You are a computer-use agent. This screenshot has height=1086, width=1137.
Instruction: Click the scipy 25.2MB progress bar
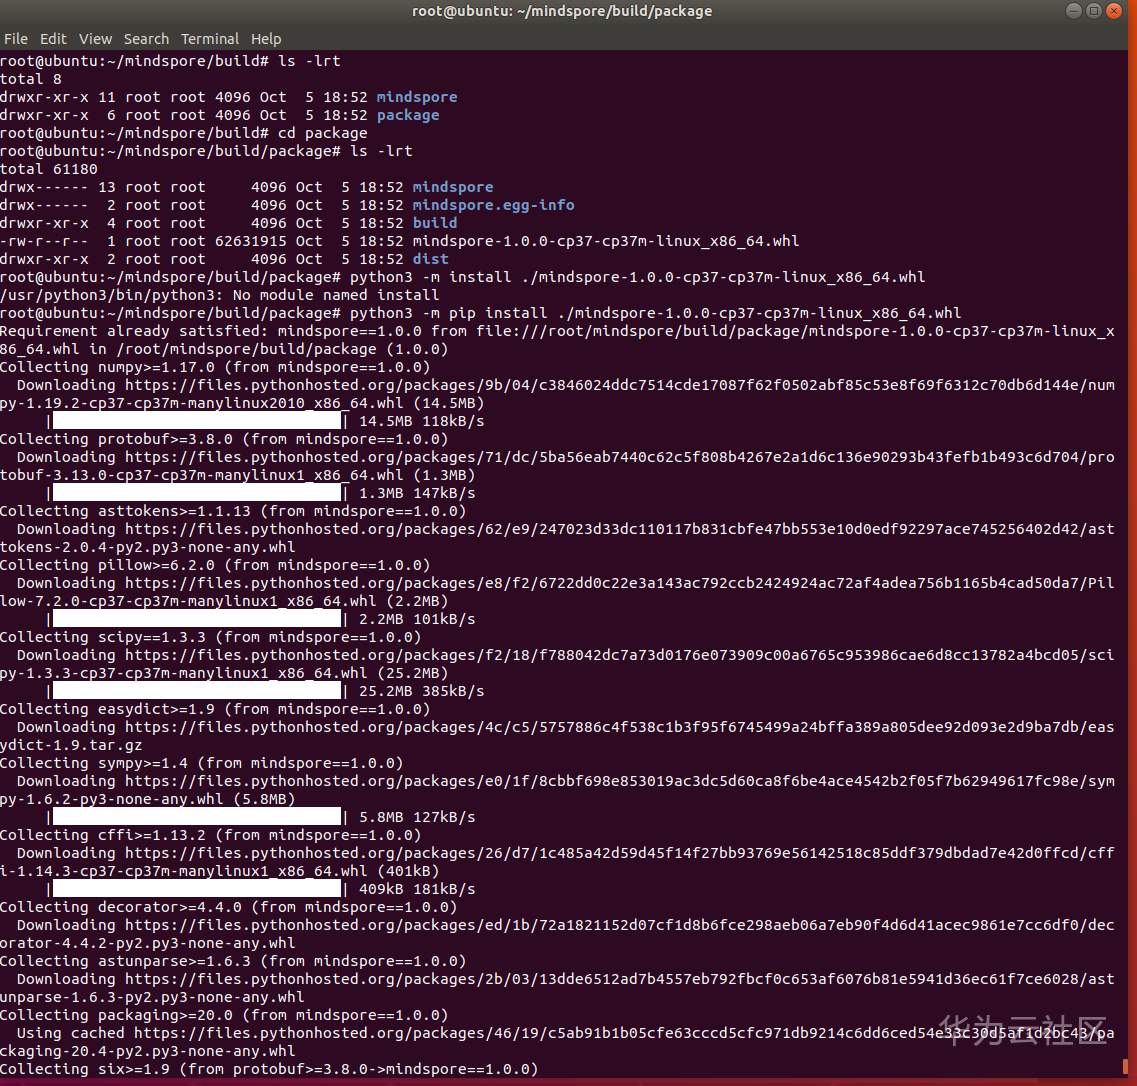coord(197,691)
